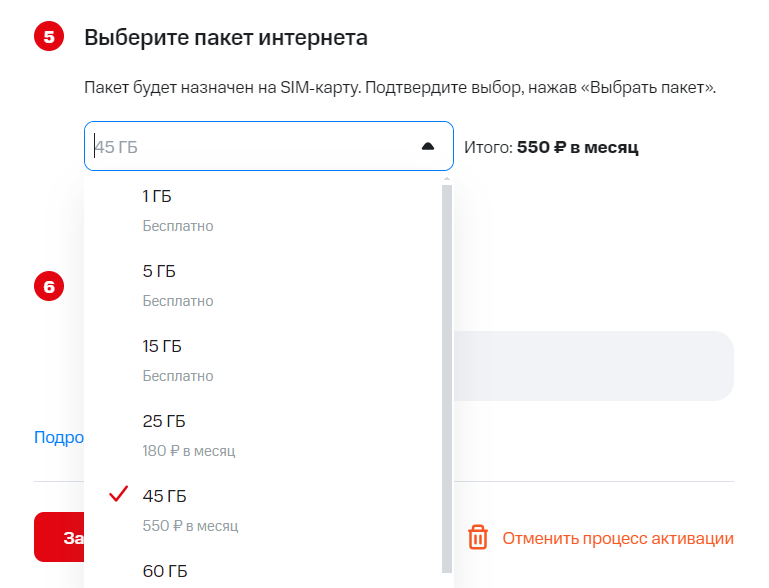Click the red checkmark beside 45 ГБ
769x588 pixels.
point(119,495)
